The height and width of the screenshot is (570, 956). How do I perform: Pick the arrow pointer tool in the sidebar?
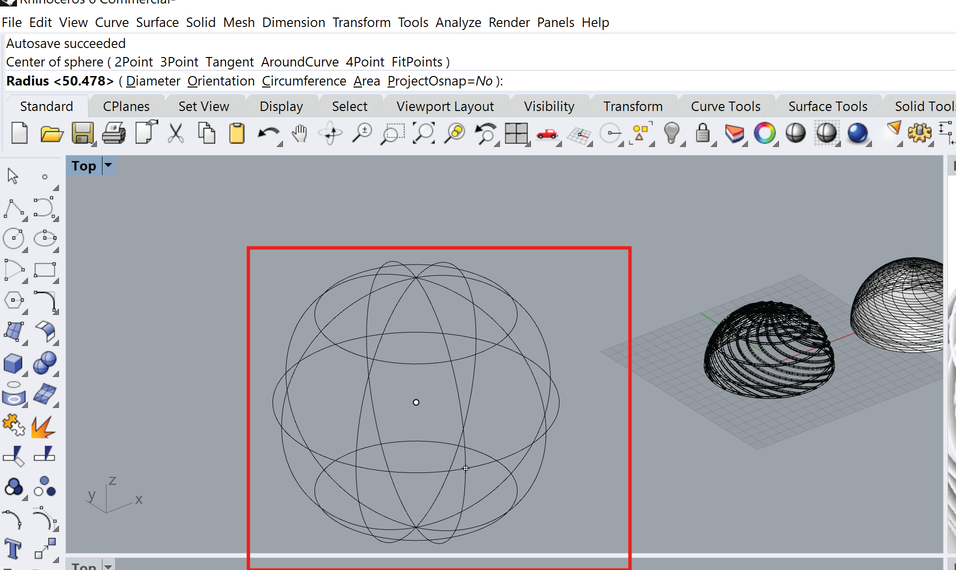(x=13, y=176)
